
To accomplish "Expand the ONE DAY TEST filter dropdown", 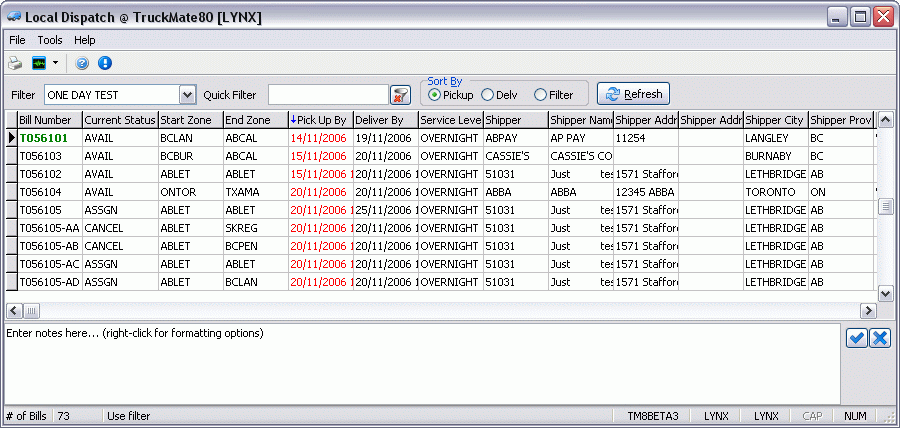I will coord(187,95).
